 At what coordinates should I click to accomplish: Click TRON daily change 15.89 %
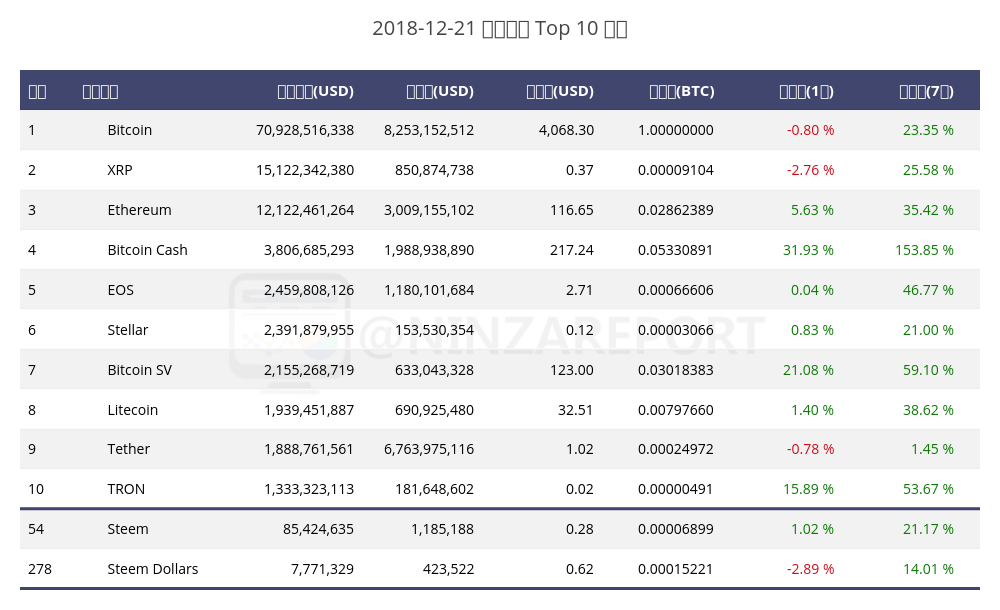(x=808, y=489)
